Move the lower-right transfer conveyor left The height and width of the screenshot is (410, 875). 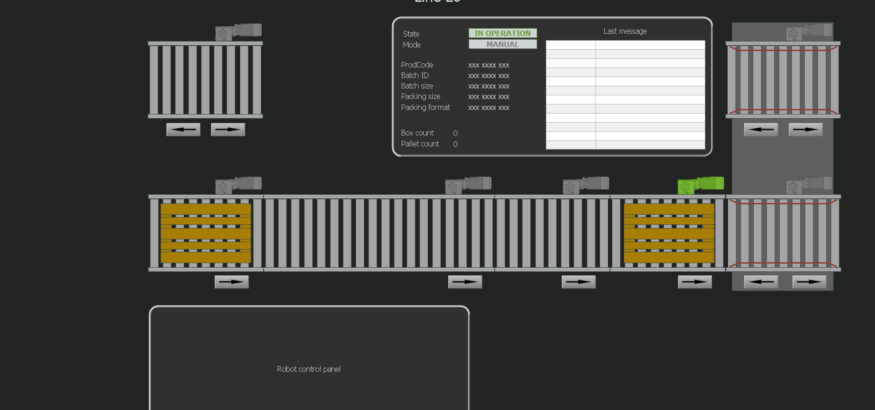(x=761, y=282)
